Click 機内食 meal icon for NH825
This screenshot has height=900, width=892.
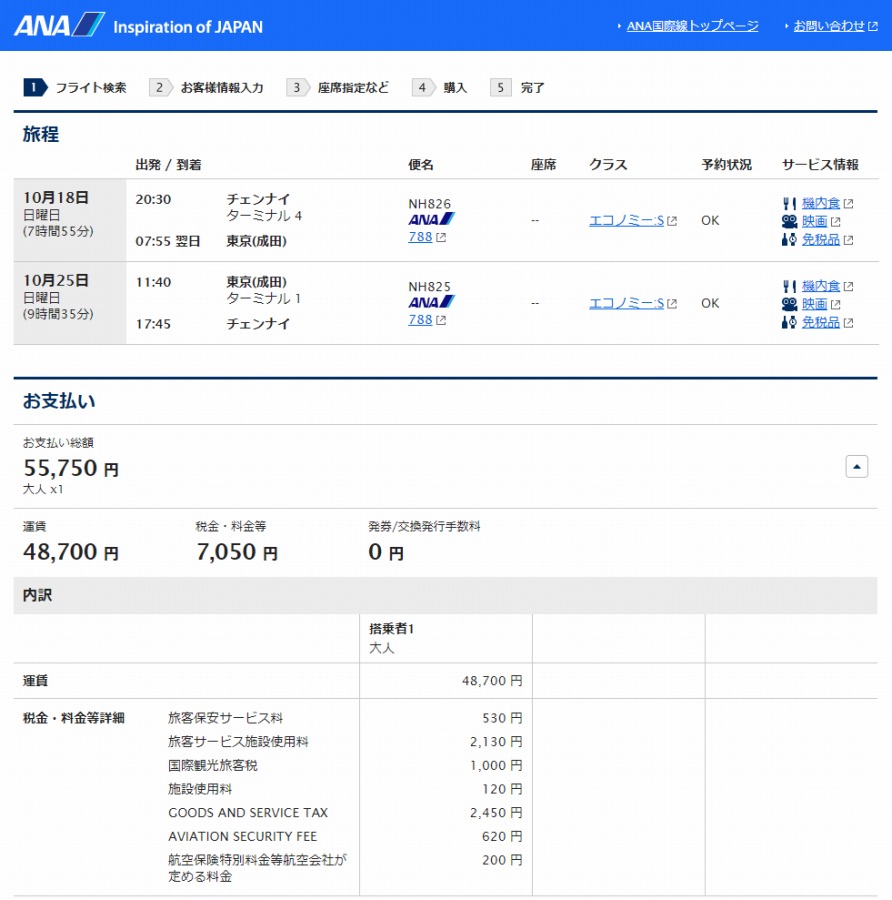click(789, 286)
